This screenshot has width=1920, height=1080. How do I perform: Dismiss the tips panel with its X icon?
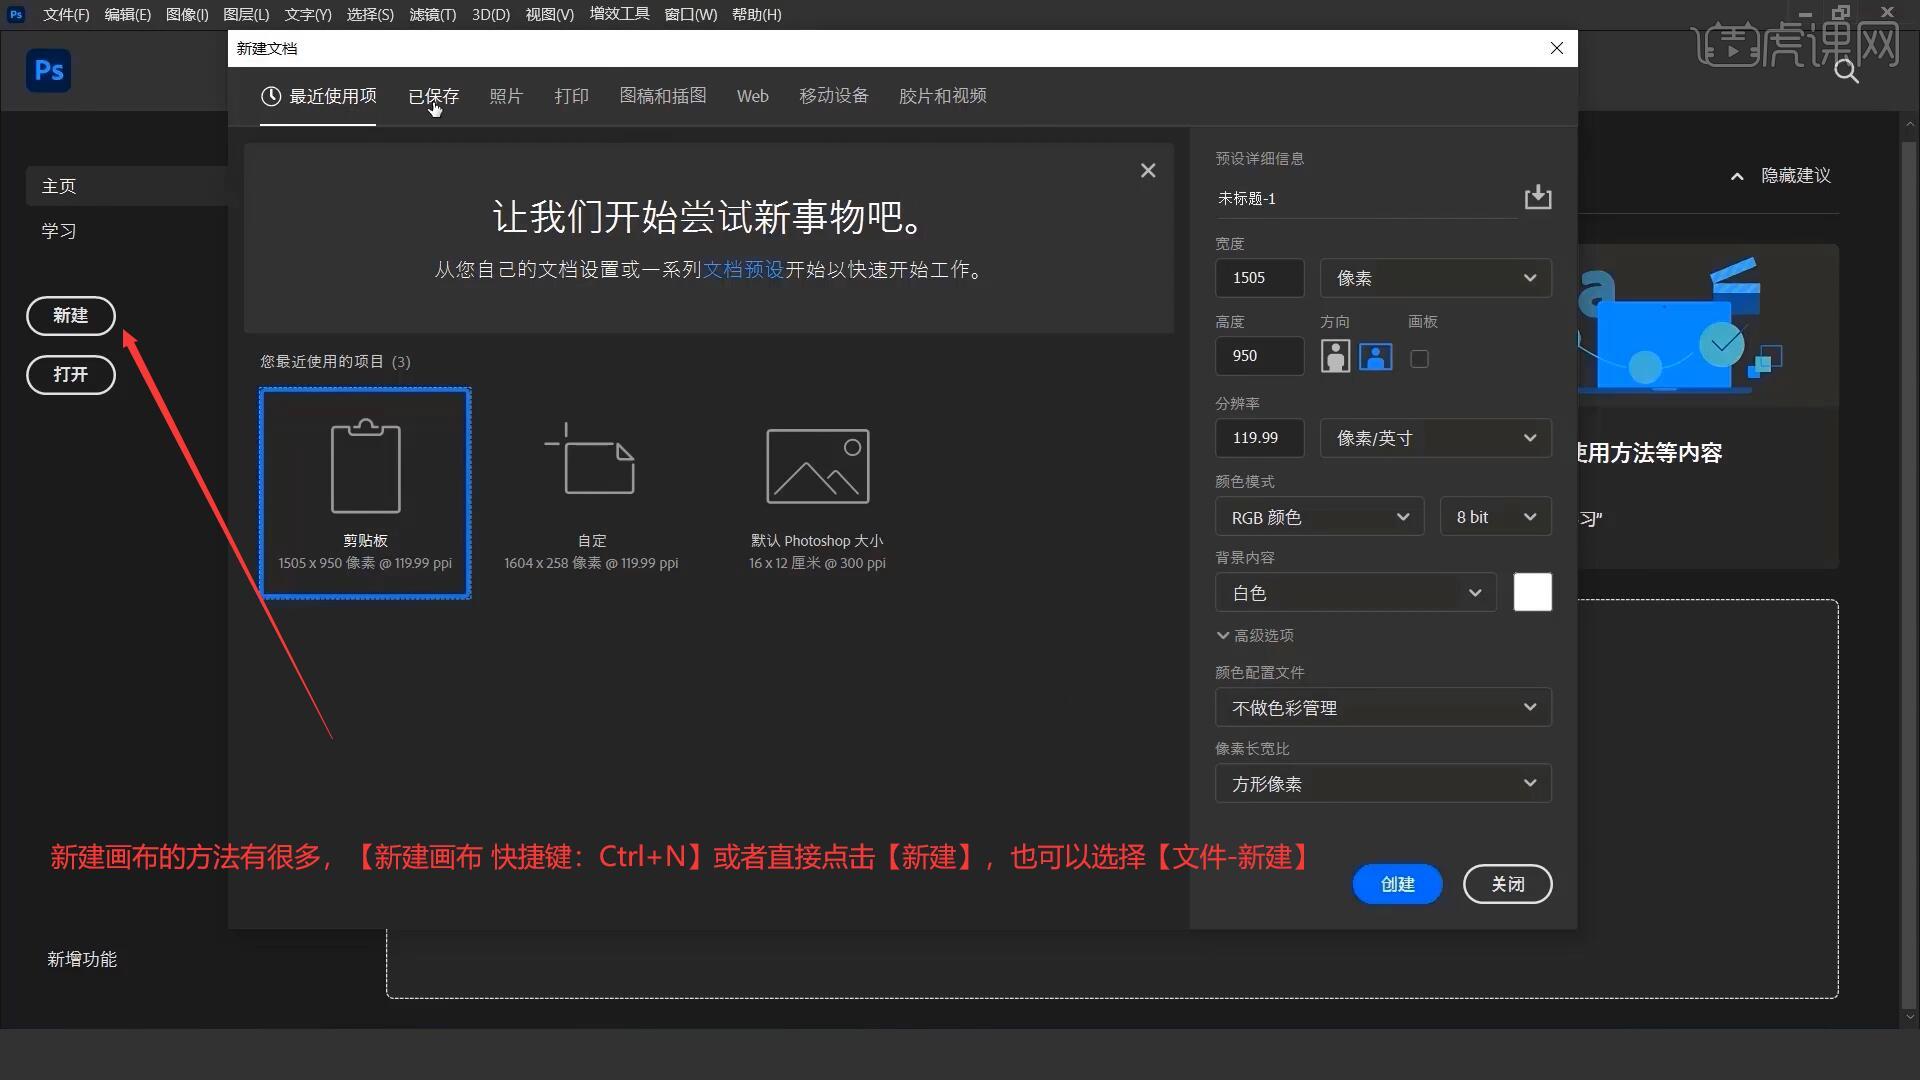click(x=1147, y=170)
